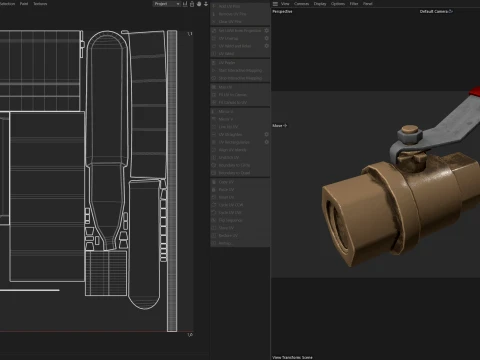Click the UV Rectangularize command
Viewport: 480px width, 360px height.
[234, 142]
